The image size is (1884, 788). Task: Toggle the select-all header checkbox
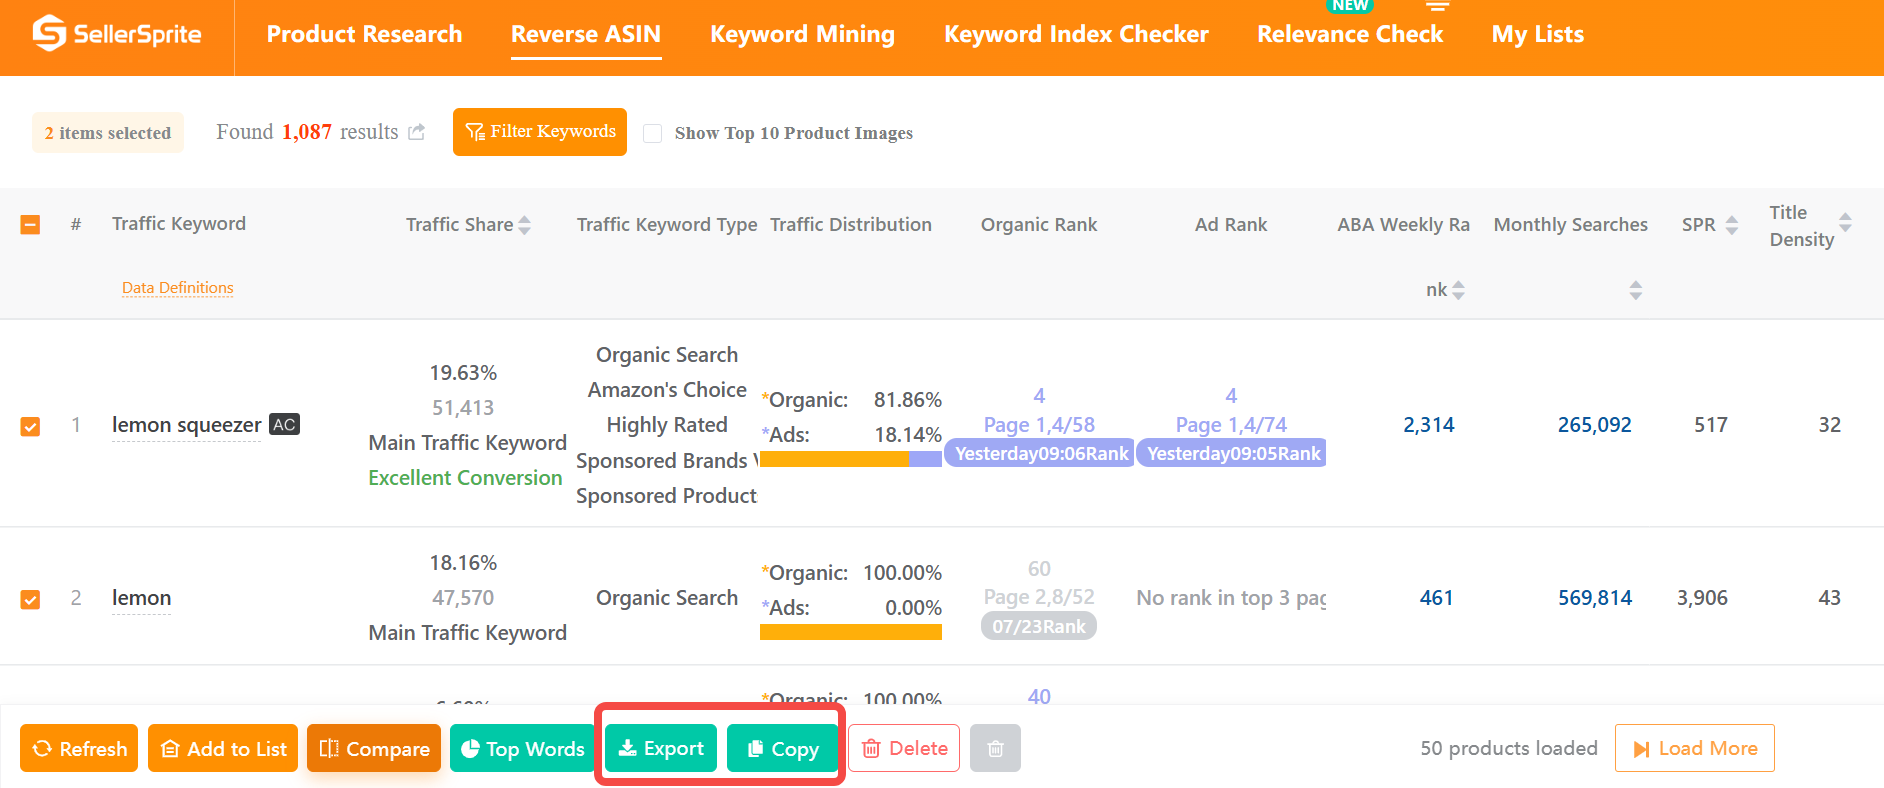(31, 224)
